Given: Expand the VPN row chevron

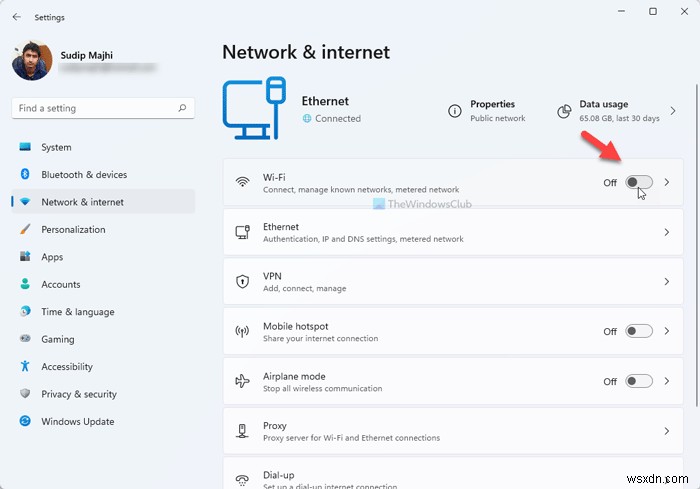Looking at the screenshot, I should coord(667,282).
